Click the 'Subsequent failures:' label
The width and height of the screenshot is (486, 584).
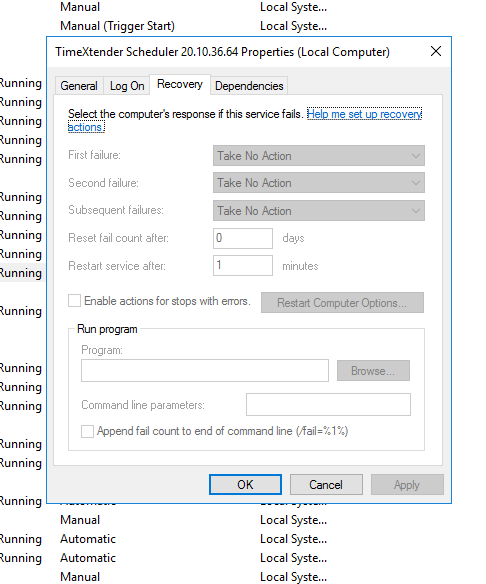click(x=116, y=210)
